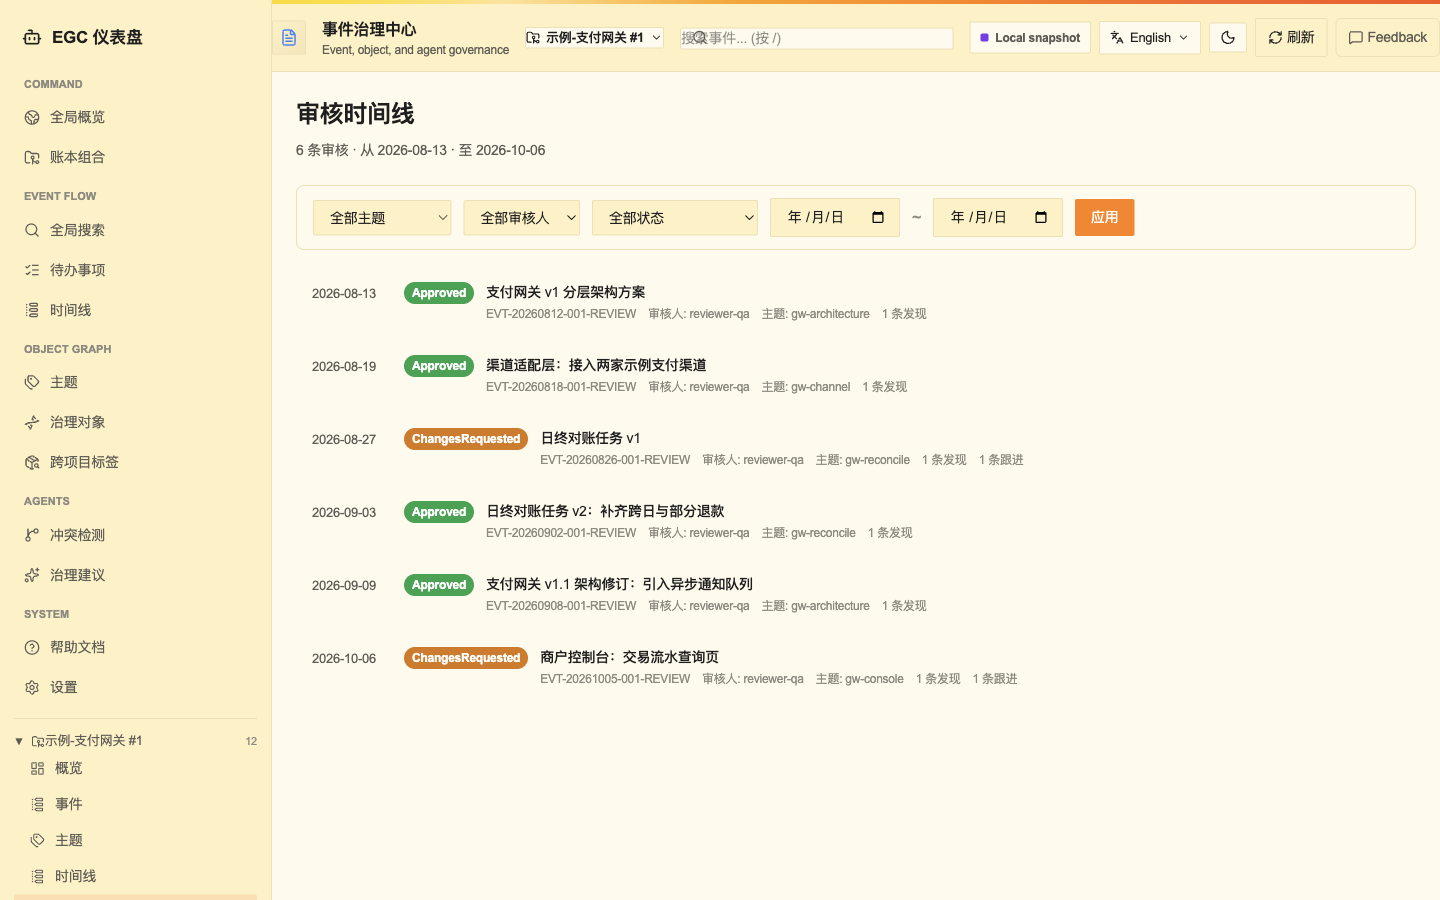The height and width of the screenshot is (900, 1440).
Task: Open 待办事项 list in the sidebar
Action: pos(135,270)
